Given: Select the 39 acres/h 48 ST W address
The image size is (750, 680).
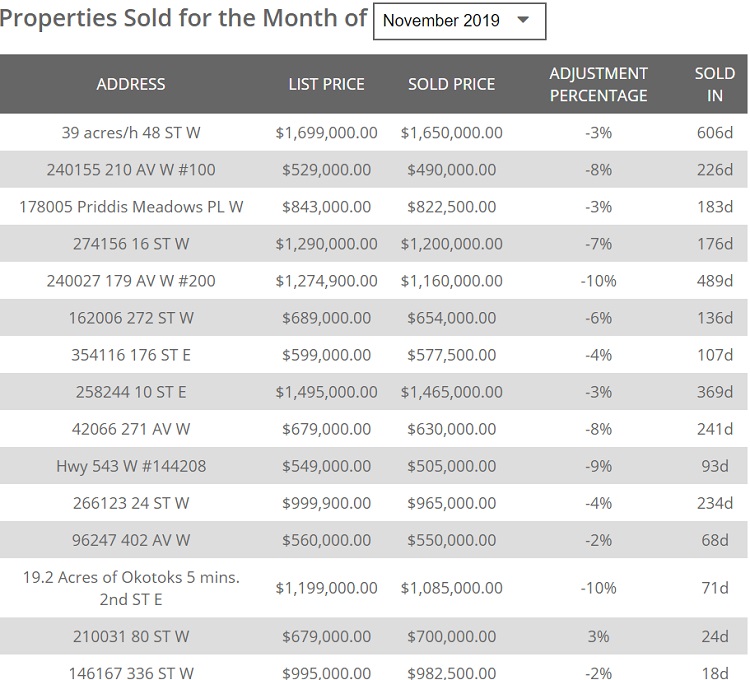Looking at the screenshot, I should coord(131,132).
